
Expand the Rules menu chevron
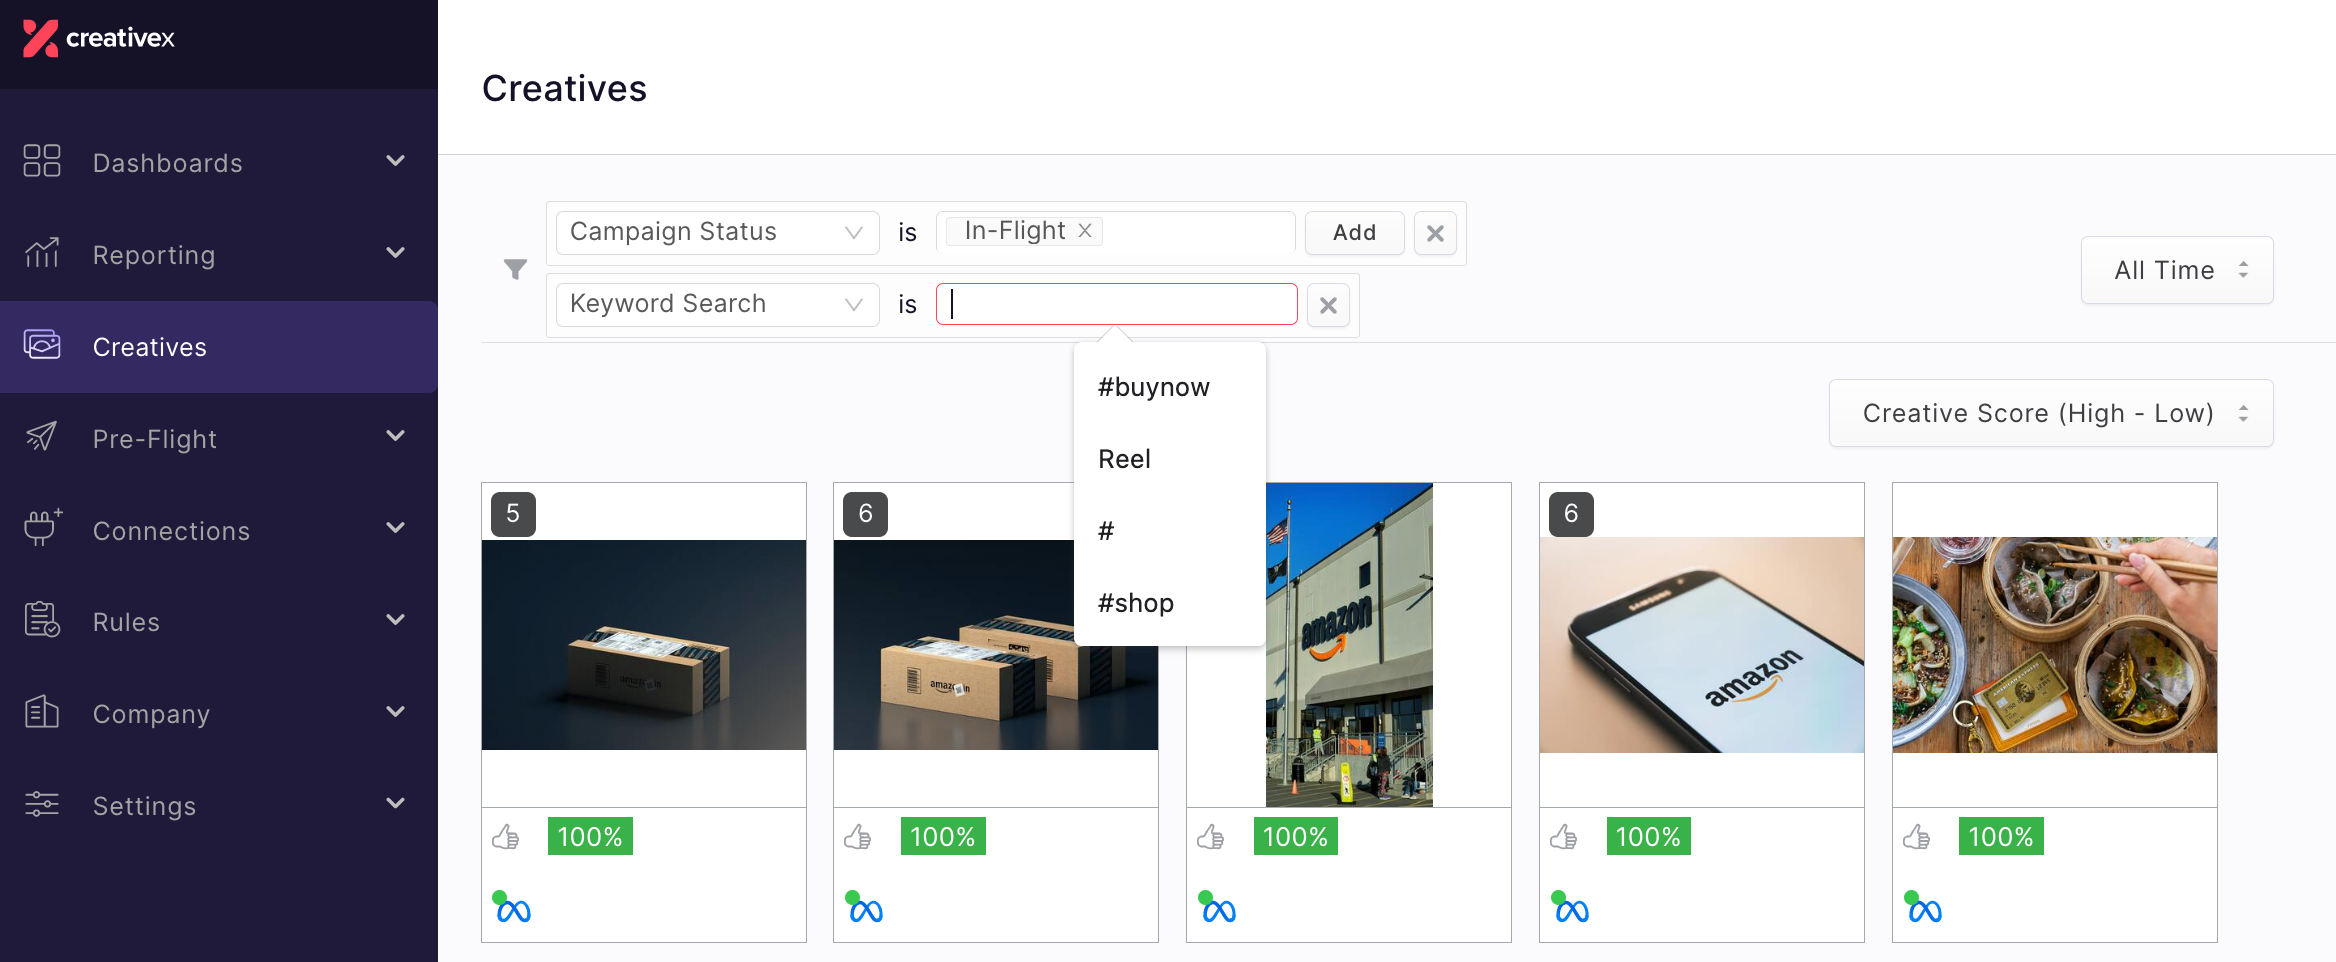coord(396,620)
